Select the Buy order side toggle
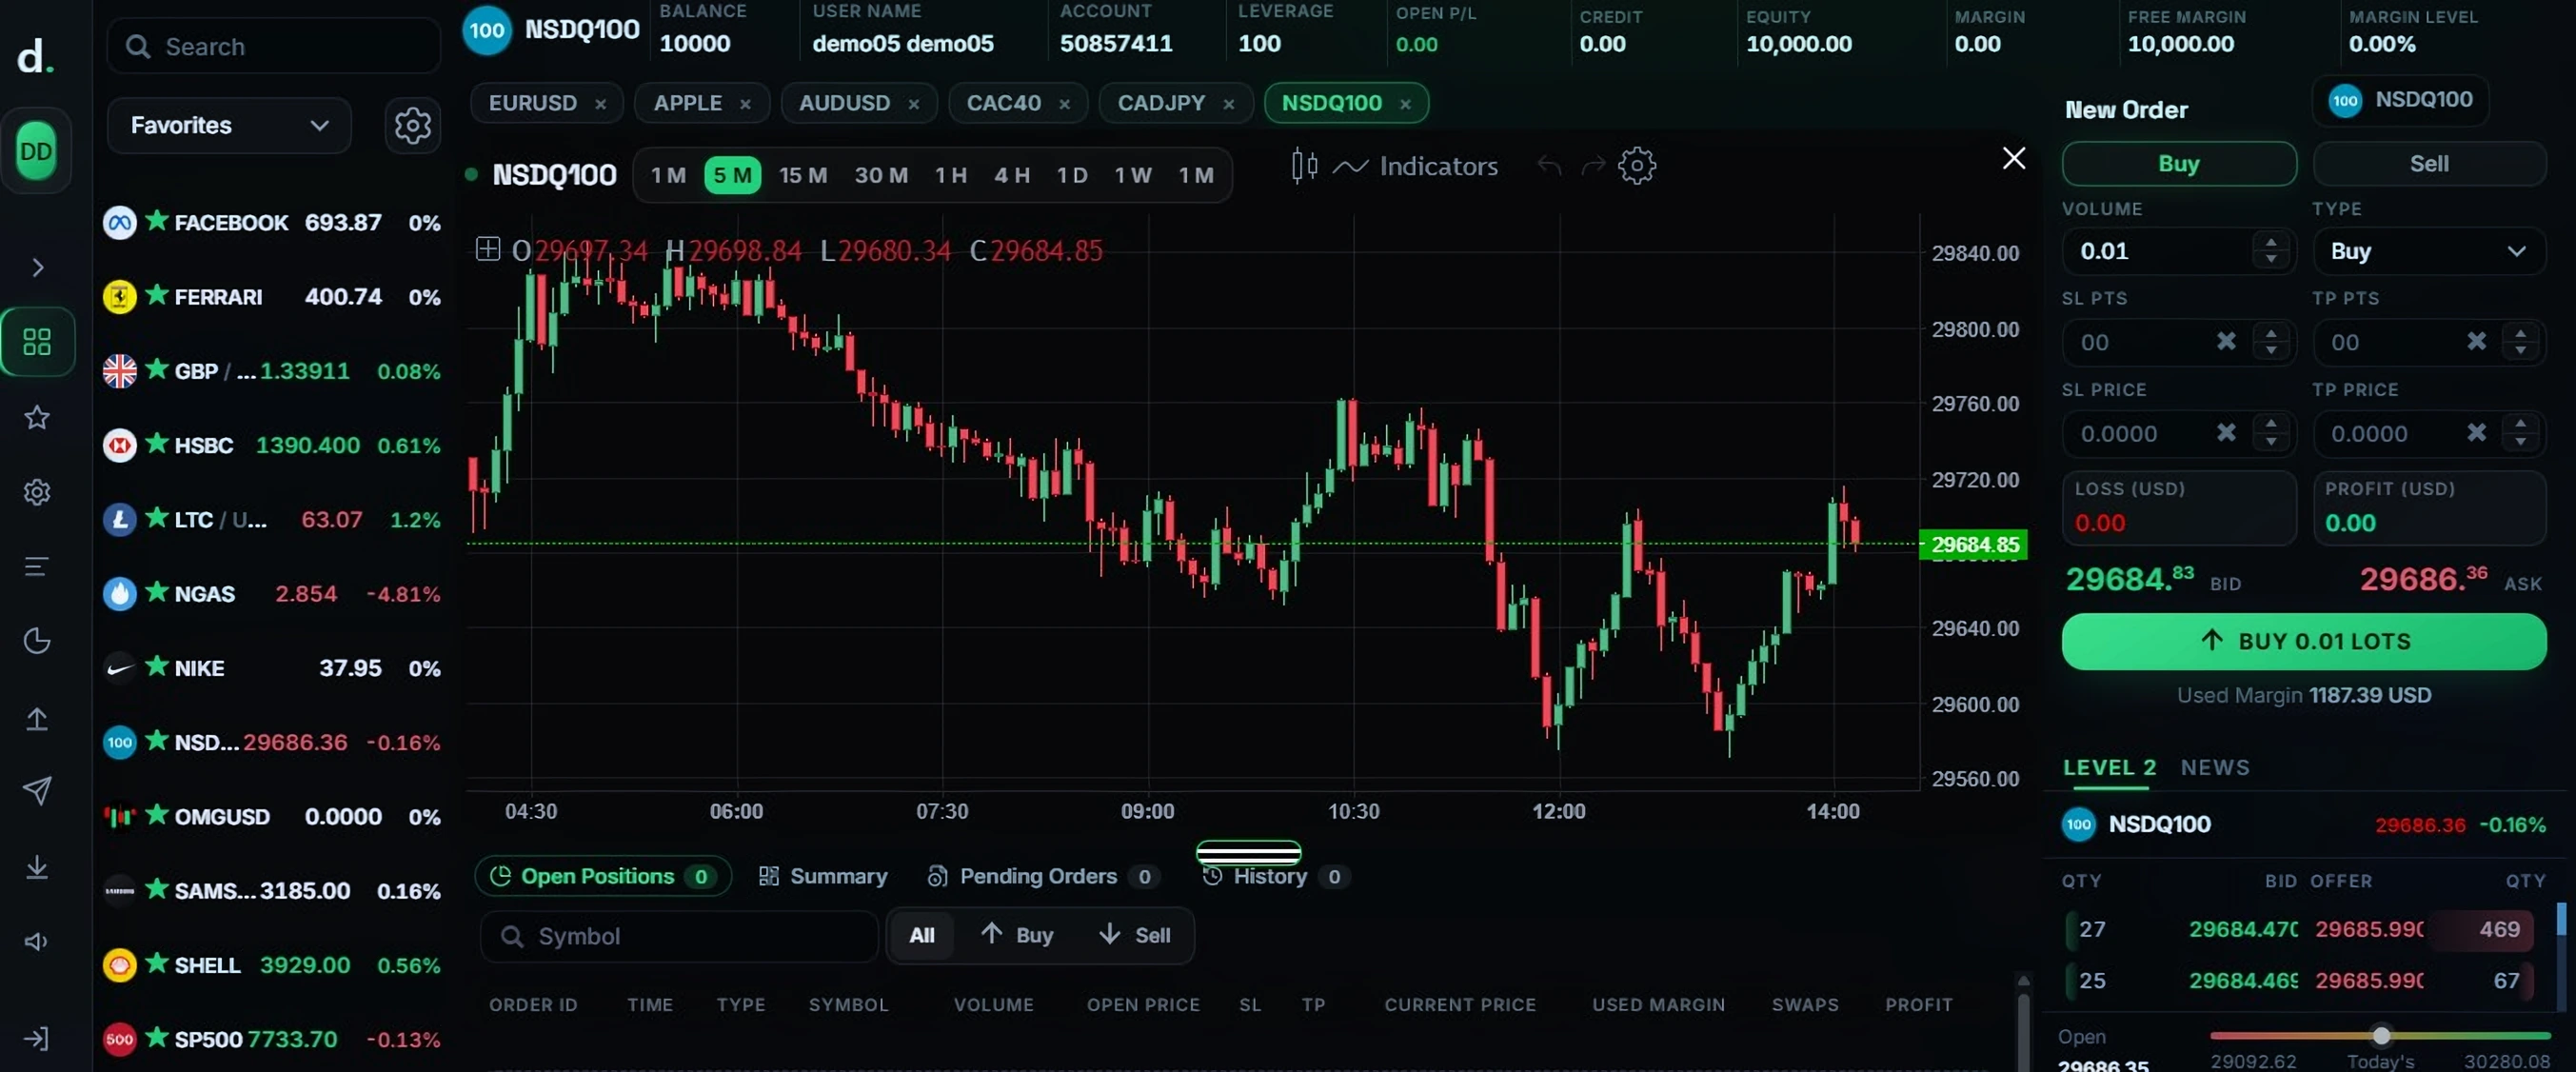2576x1072 pixels. tap(2178, 164)
